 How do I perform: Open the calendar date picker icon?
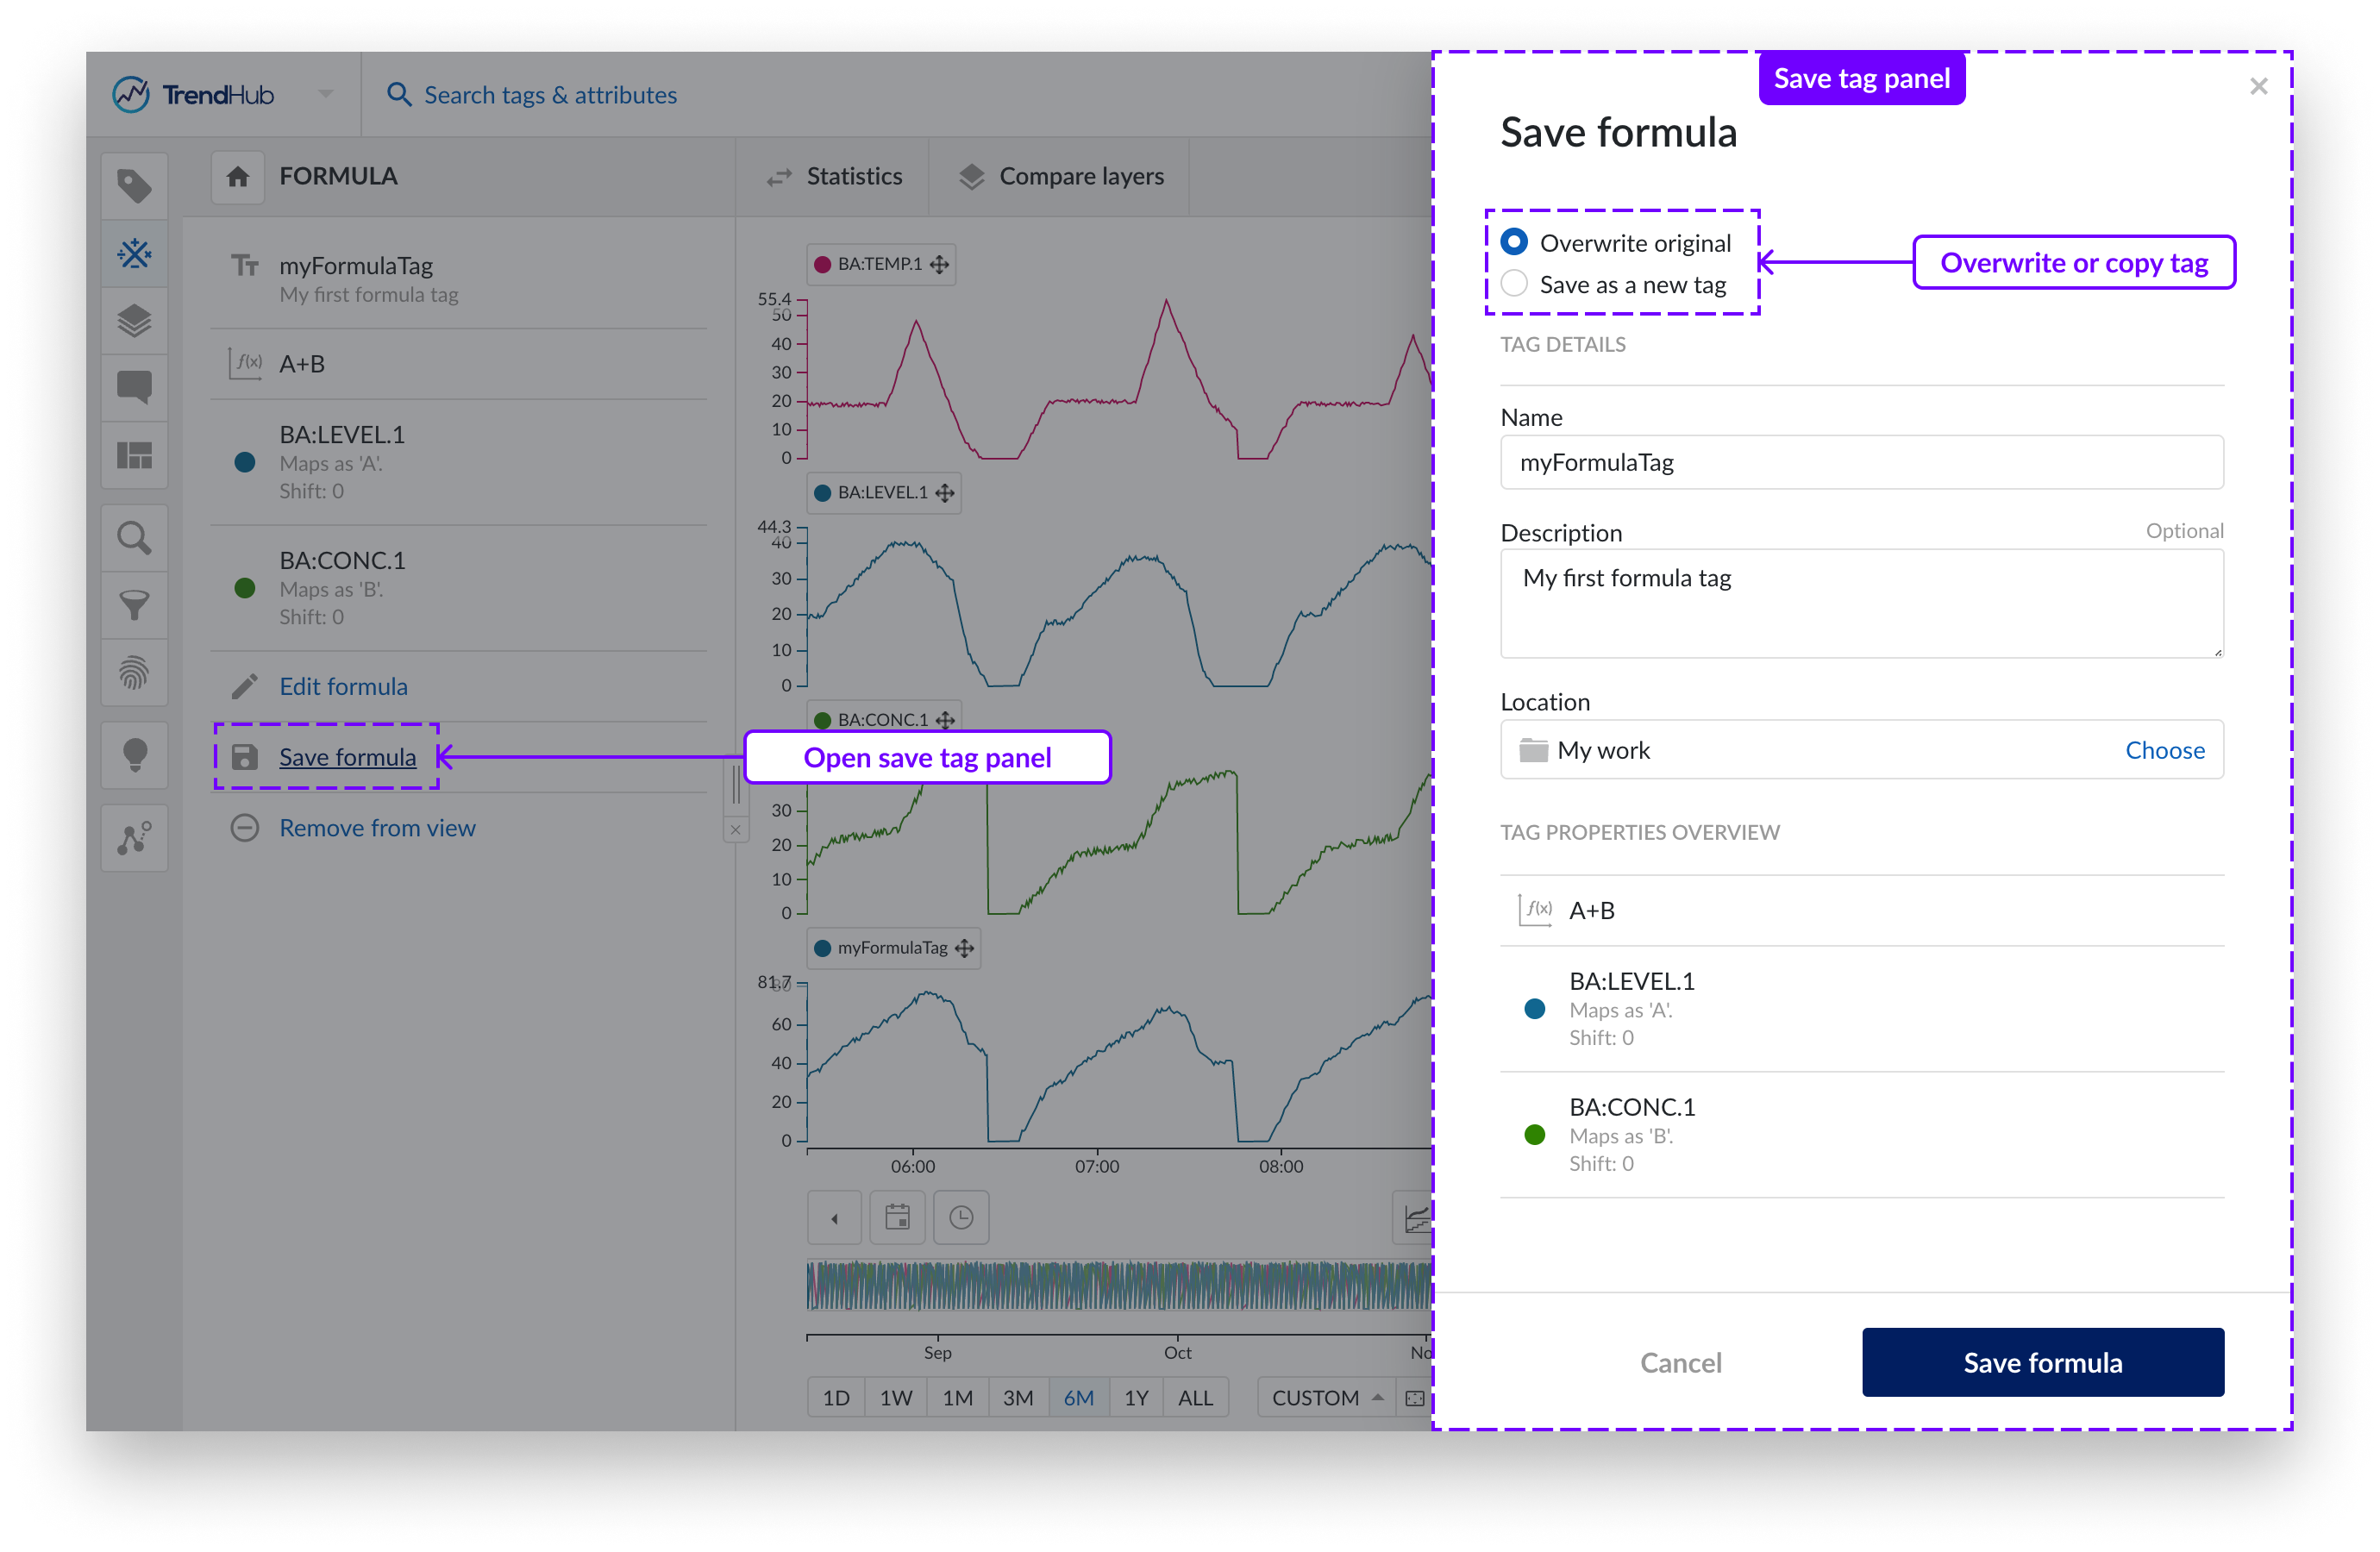tap(897, 1217)
